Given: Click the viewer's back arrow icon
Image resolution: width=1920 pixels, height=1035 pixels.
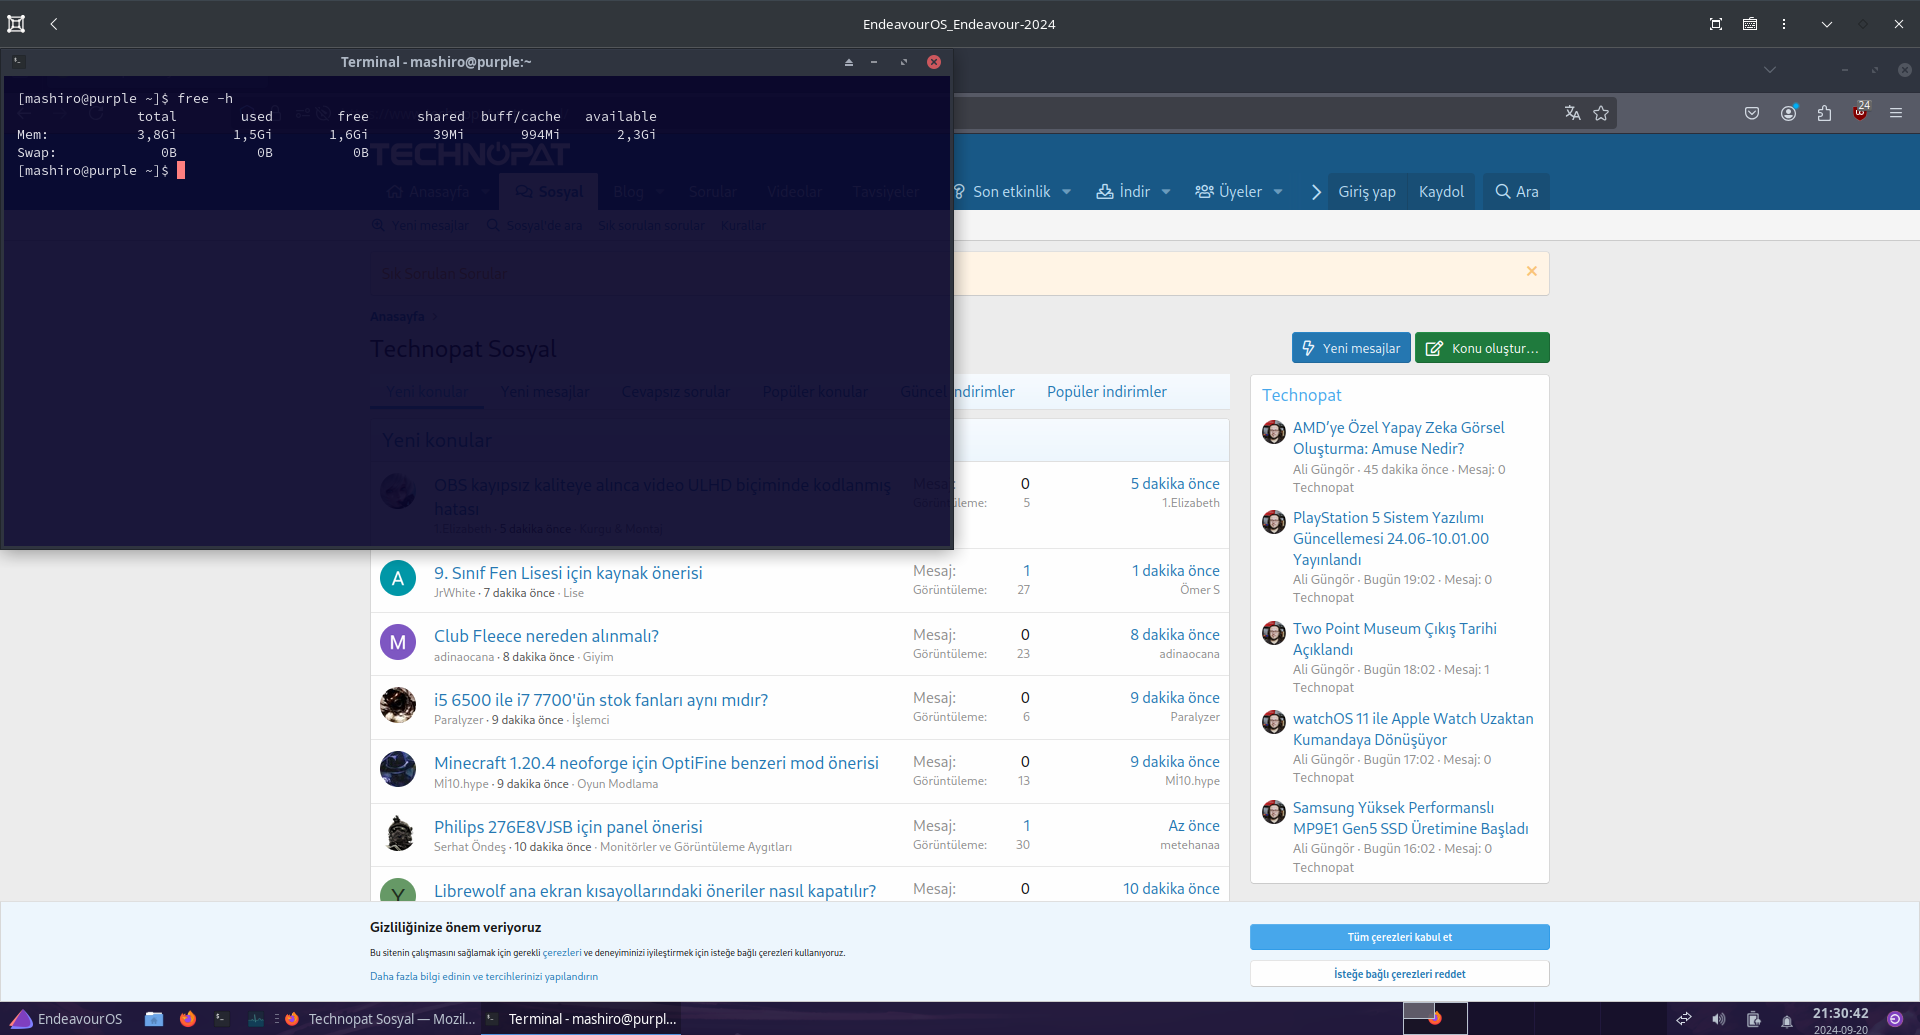Looking at the screenshot, I should click(54, 24).
